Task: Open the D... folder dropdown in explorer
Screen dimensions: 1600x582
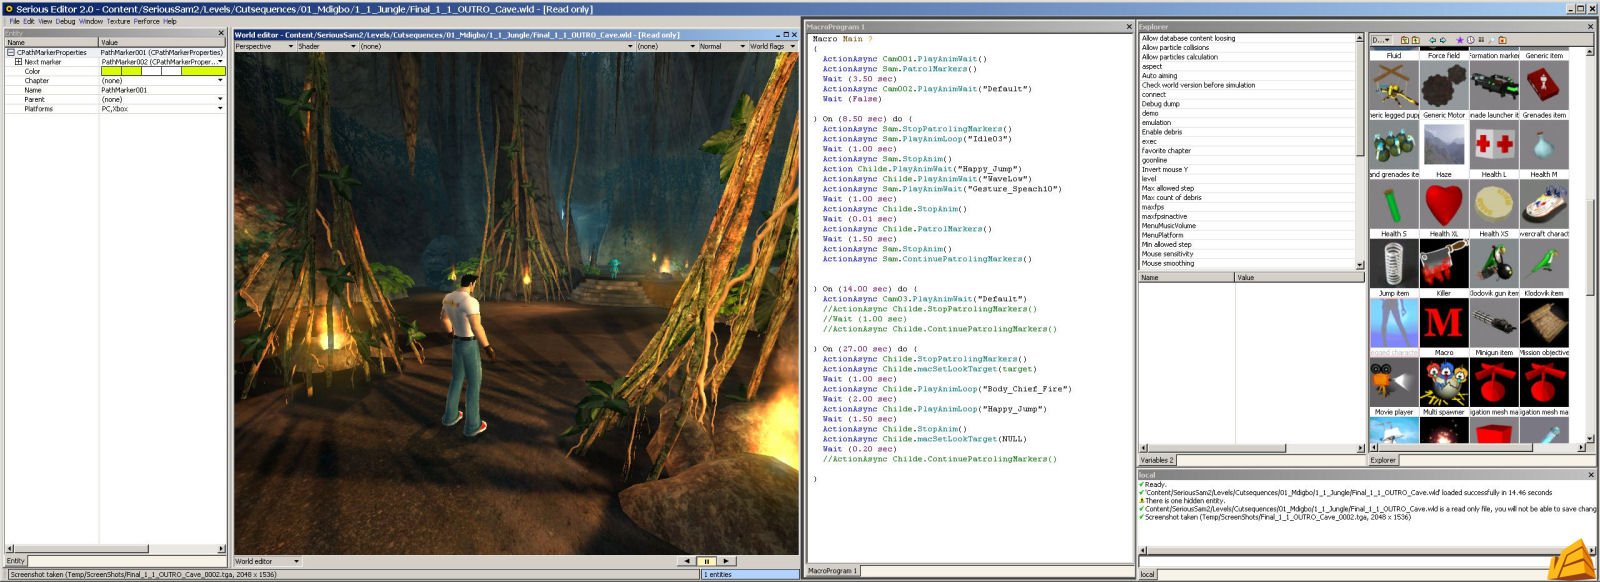Action: click(x=1381, y=40)
